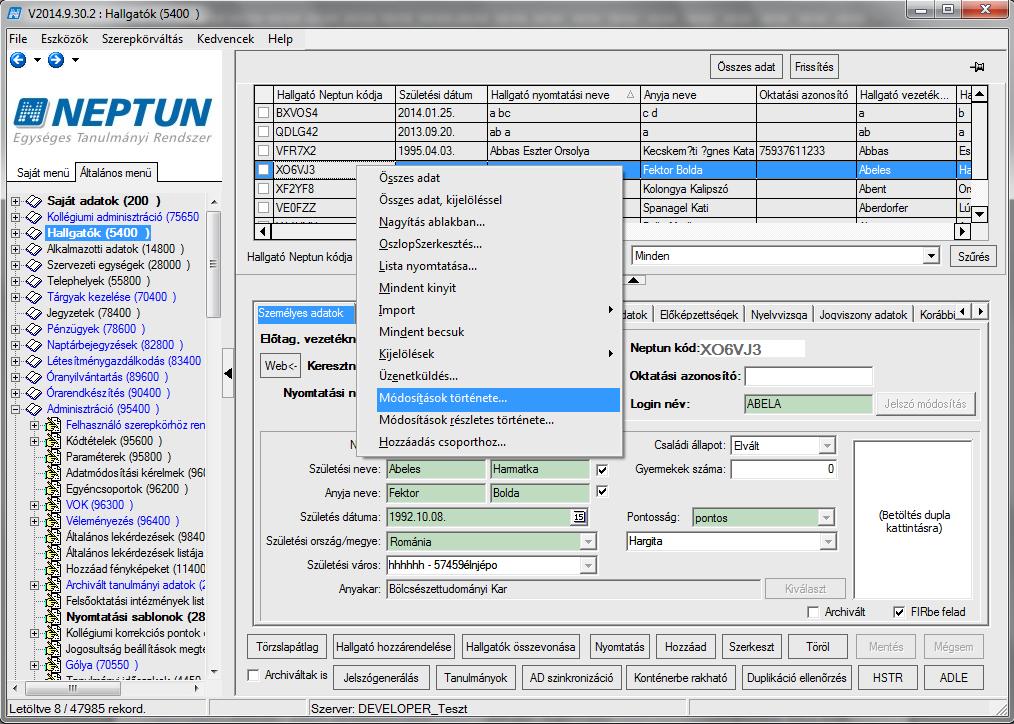This screenshot has width=1014, height=724.
Task: Collapse the left menu panel arrow
Action: 228,373
